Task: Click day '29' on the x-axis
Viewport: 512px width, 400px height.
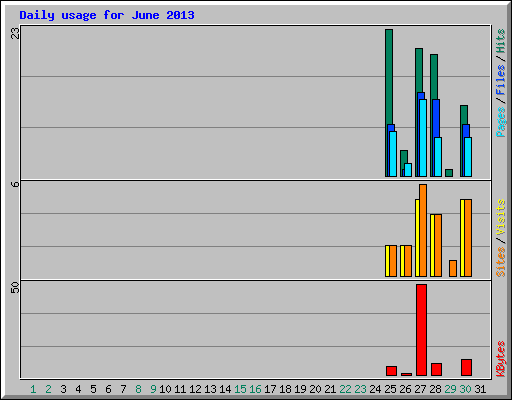Action: (x=450, y=389)
